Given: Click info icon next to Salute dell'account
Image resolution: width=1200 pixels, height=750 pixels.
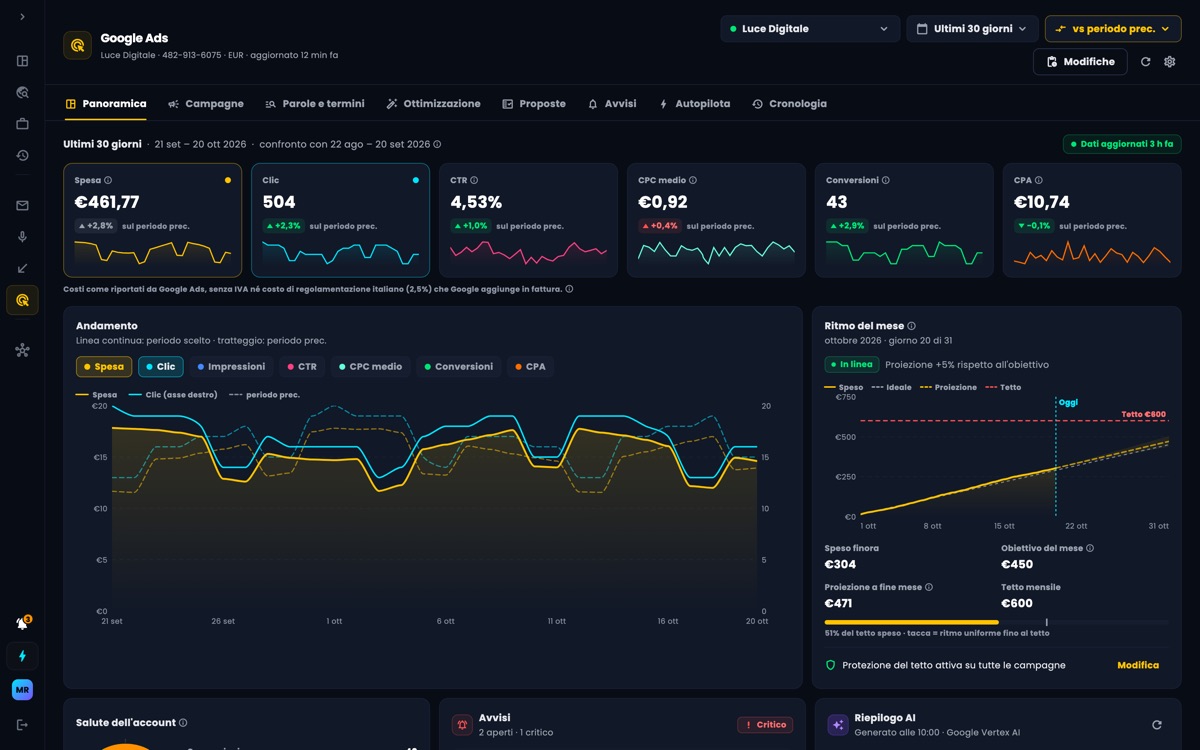Looking at the screenshot, I should click(183, 723).
